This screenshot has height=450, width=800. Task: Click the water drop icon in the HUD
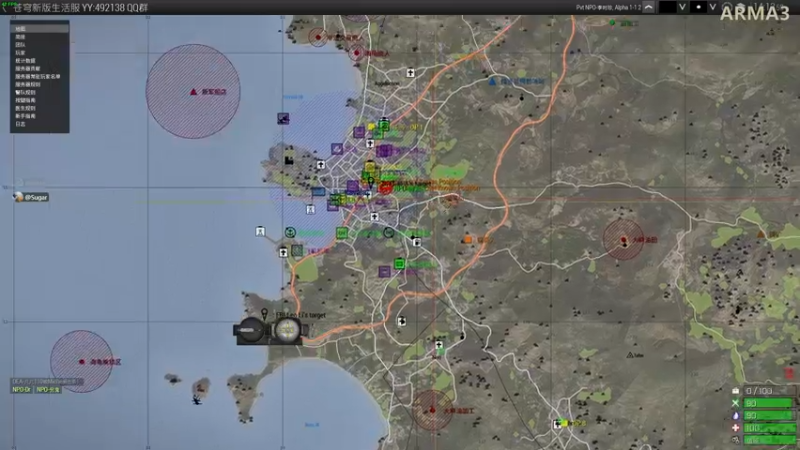pos(735,415)
